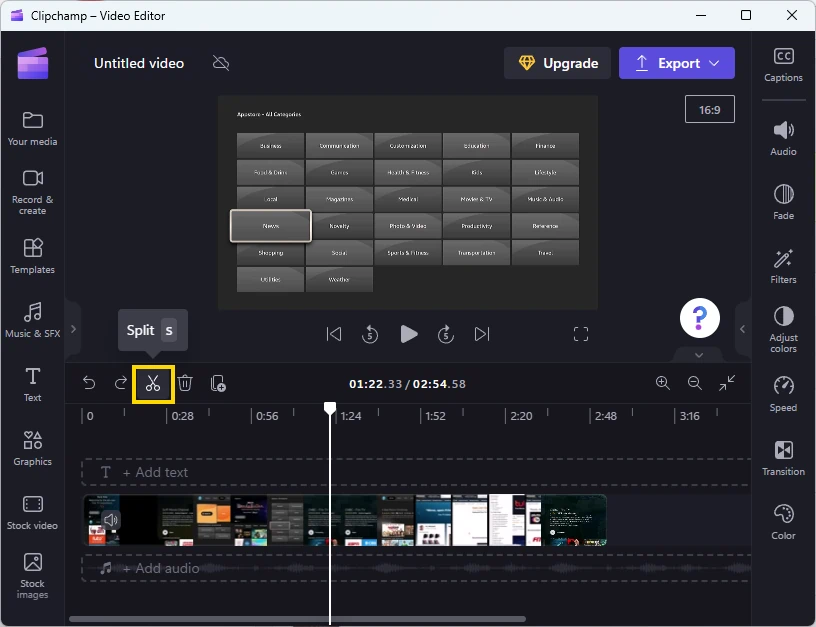Open the Stock images library
816x627 pixels.
pos(32,576)
